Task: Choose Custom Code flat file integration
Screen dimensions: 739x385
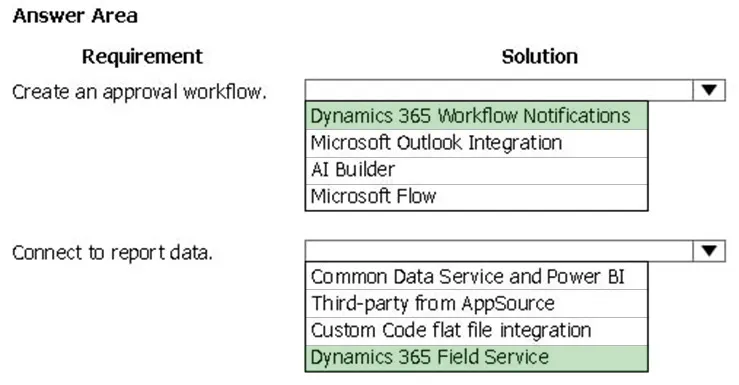Action: point(476,331)
